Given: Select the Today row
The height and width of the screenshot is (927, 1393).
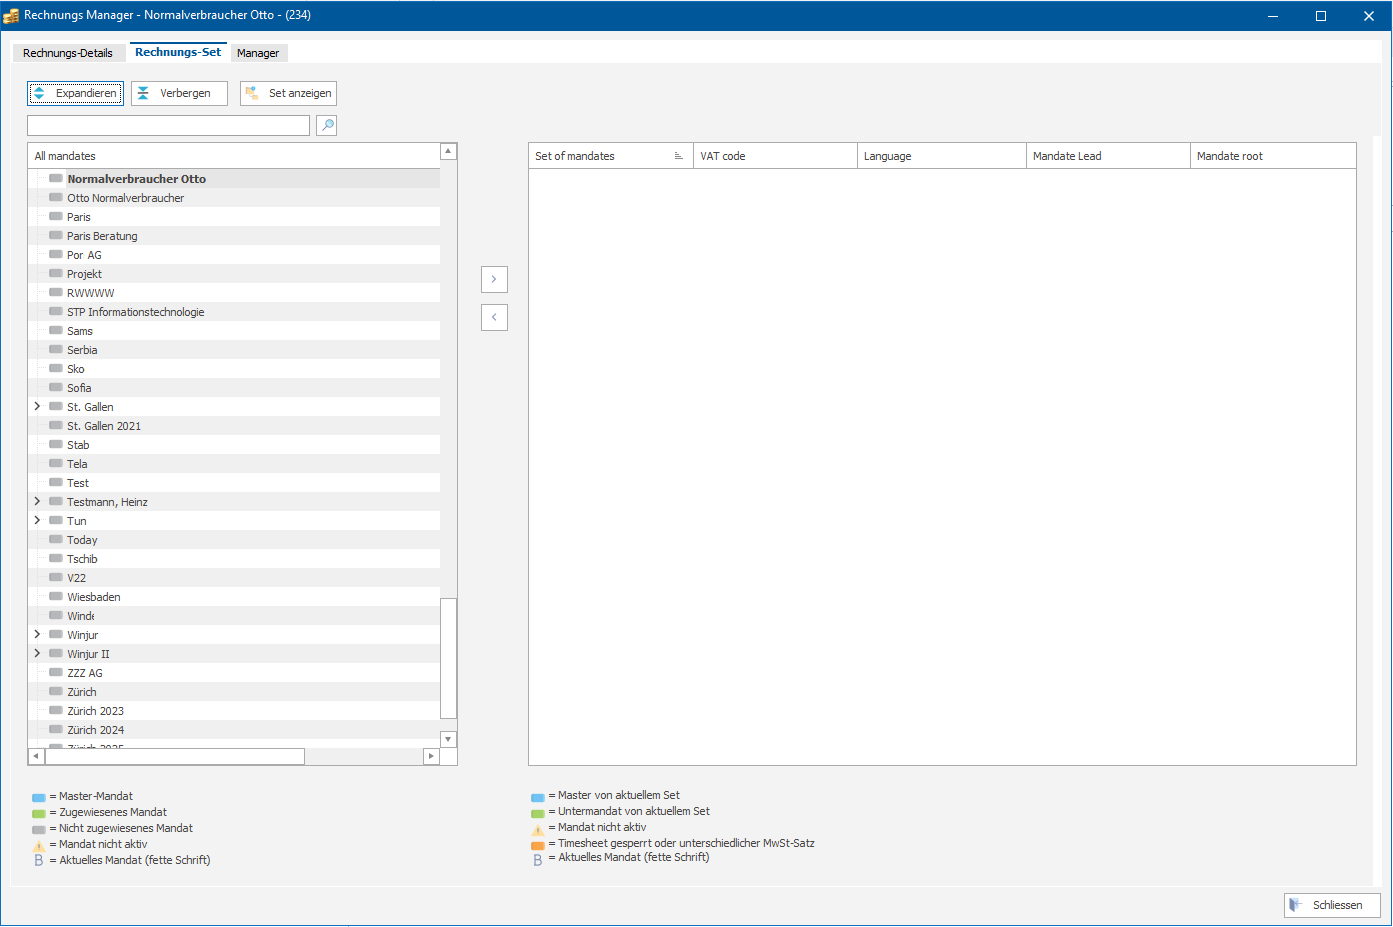Looking at the screenshot, I should coord(234,540).
